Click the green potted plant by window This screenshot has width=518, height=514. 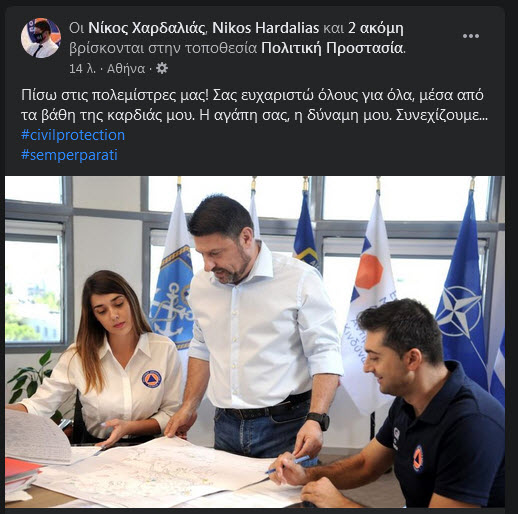pyautogui.click(x=33, y=377)
